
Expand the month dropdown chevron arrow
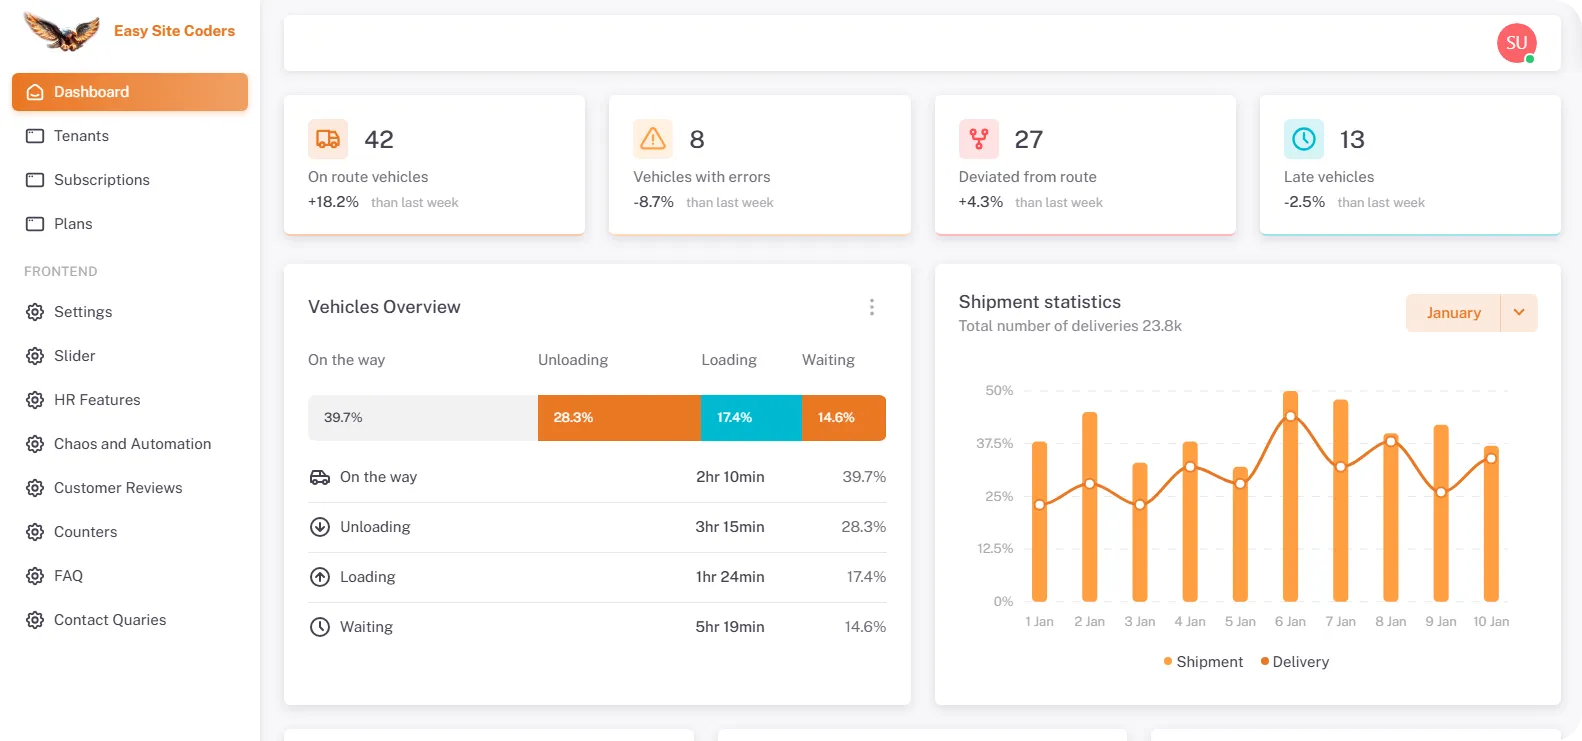(1518, 313)
